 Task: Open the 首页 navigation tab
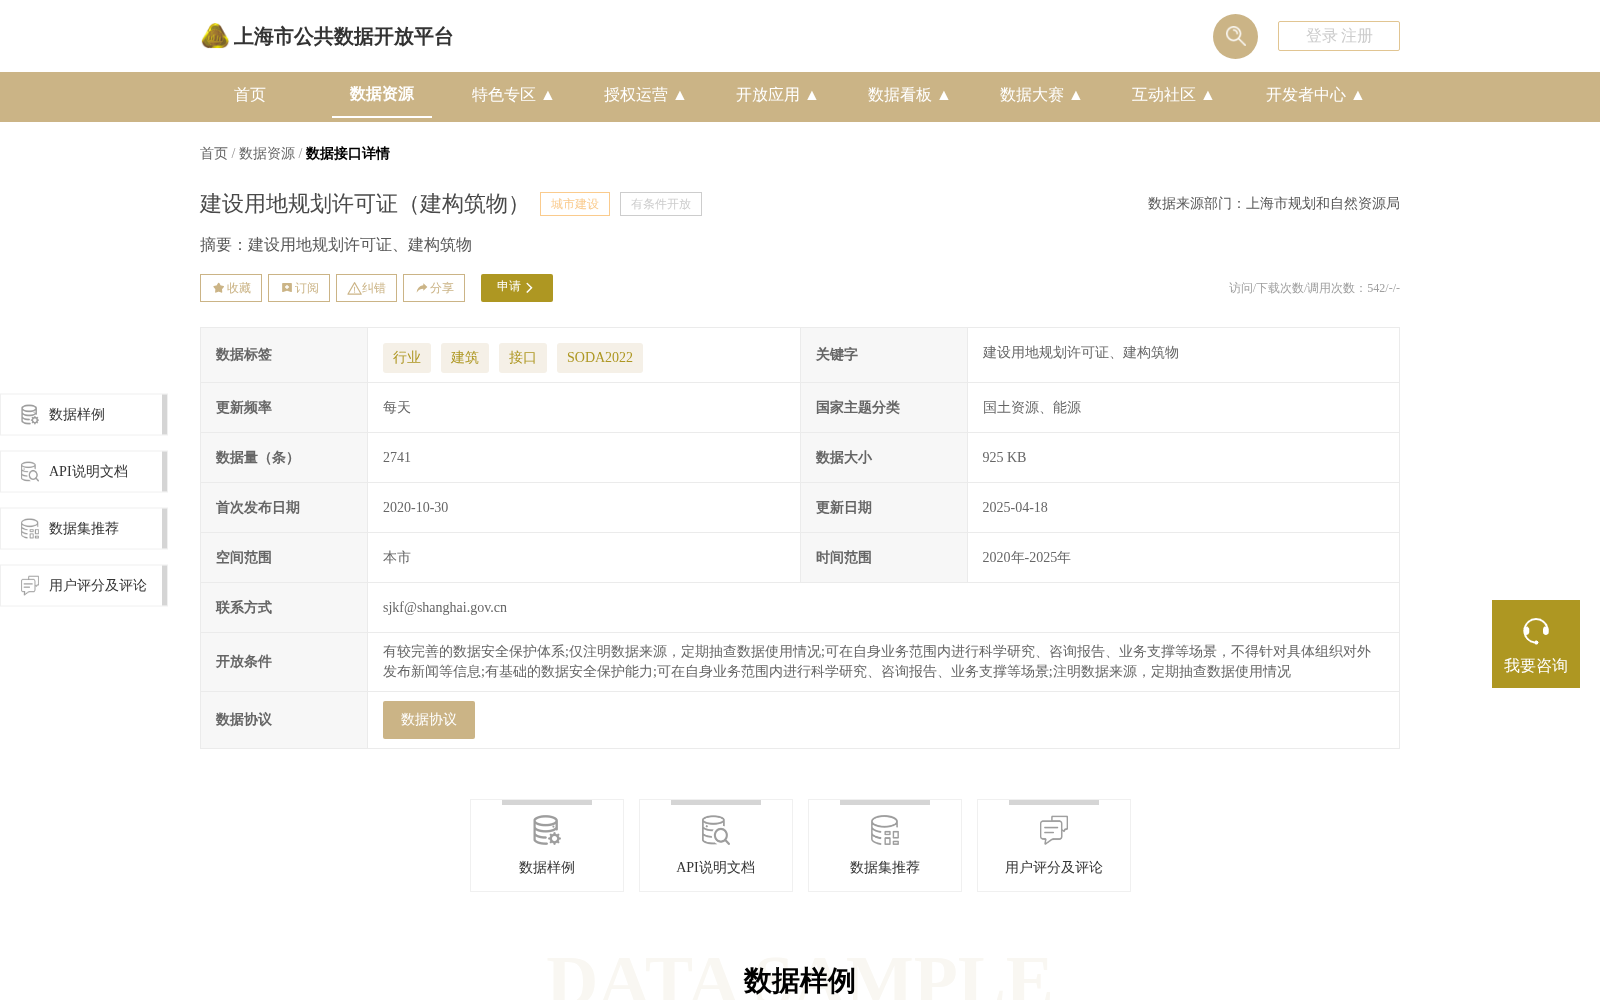click(250, 95)
